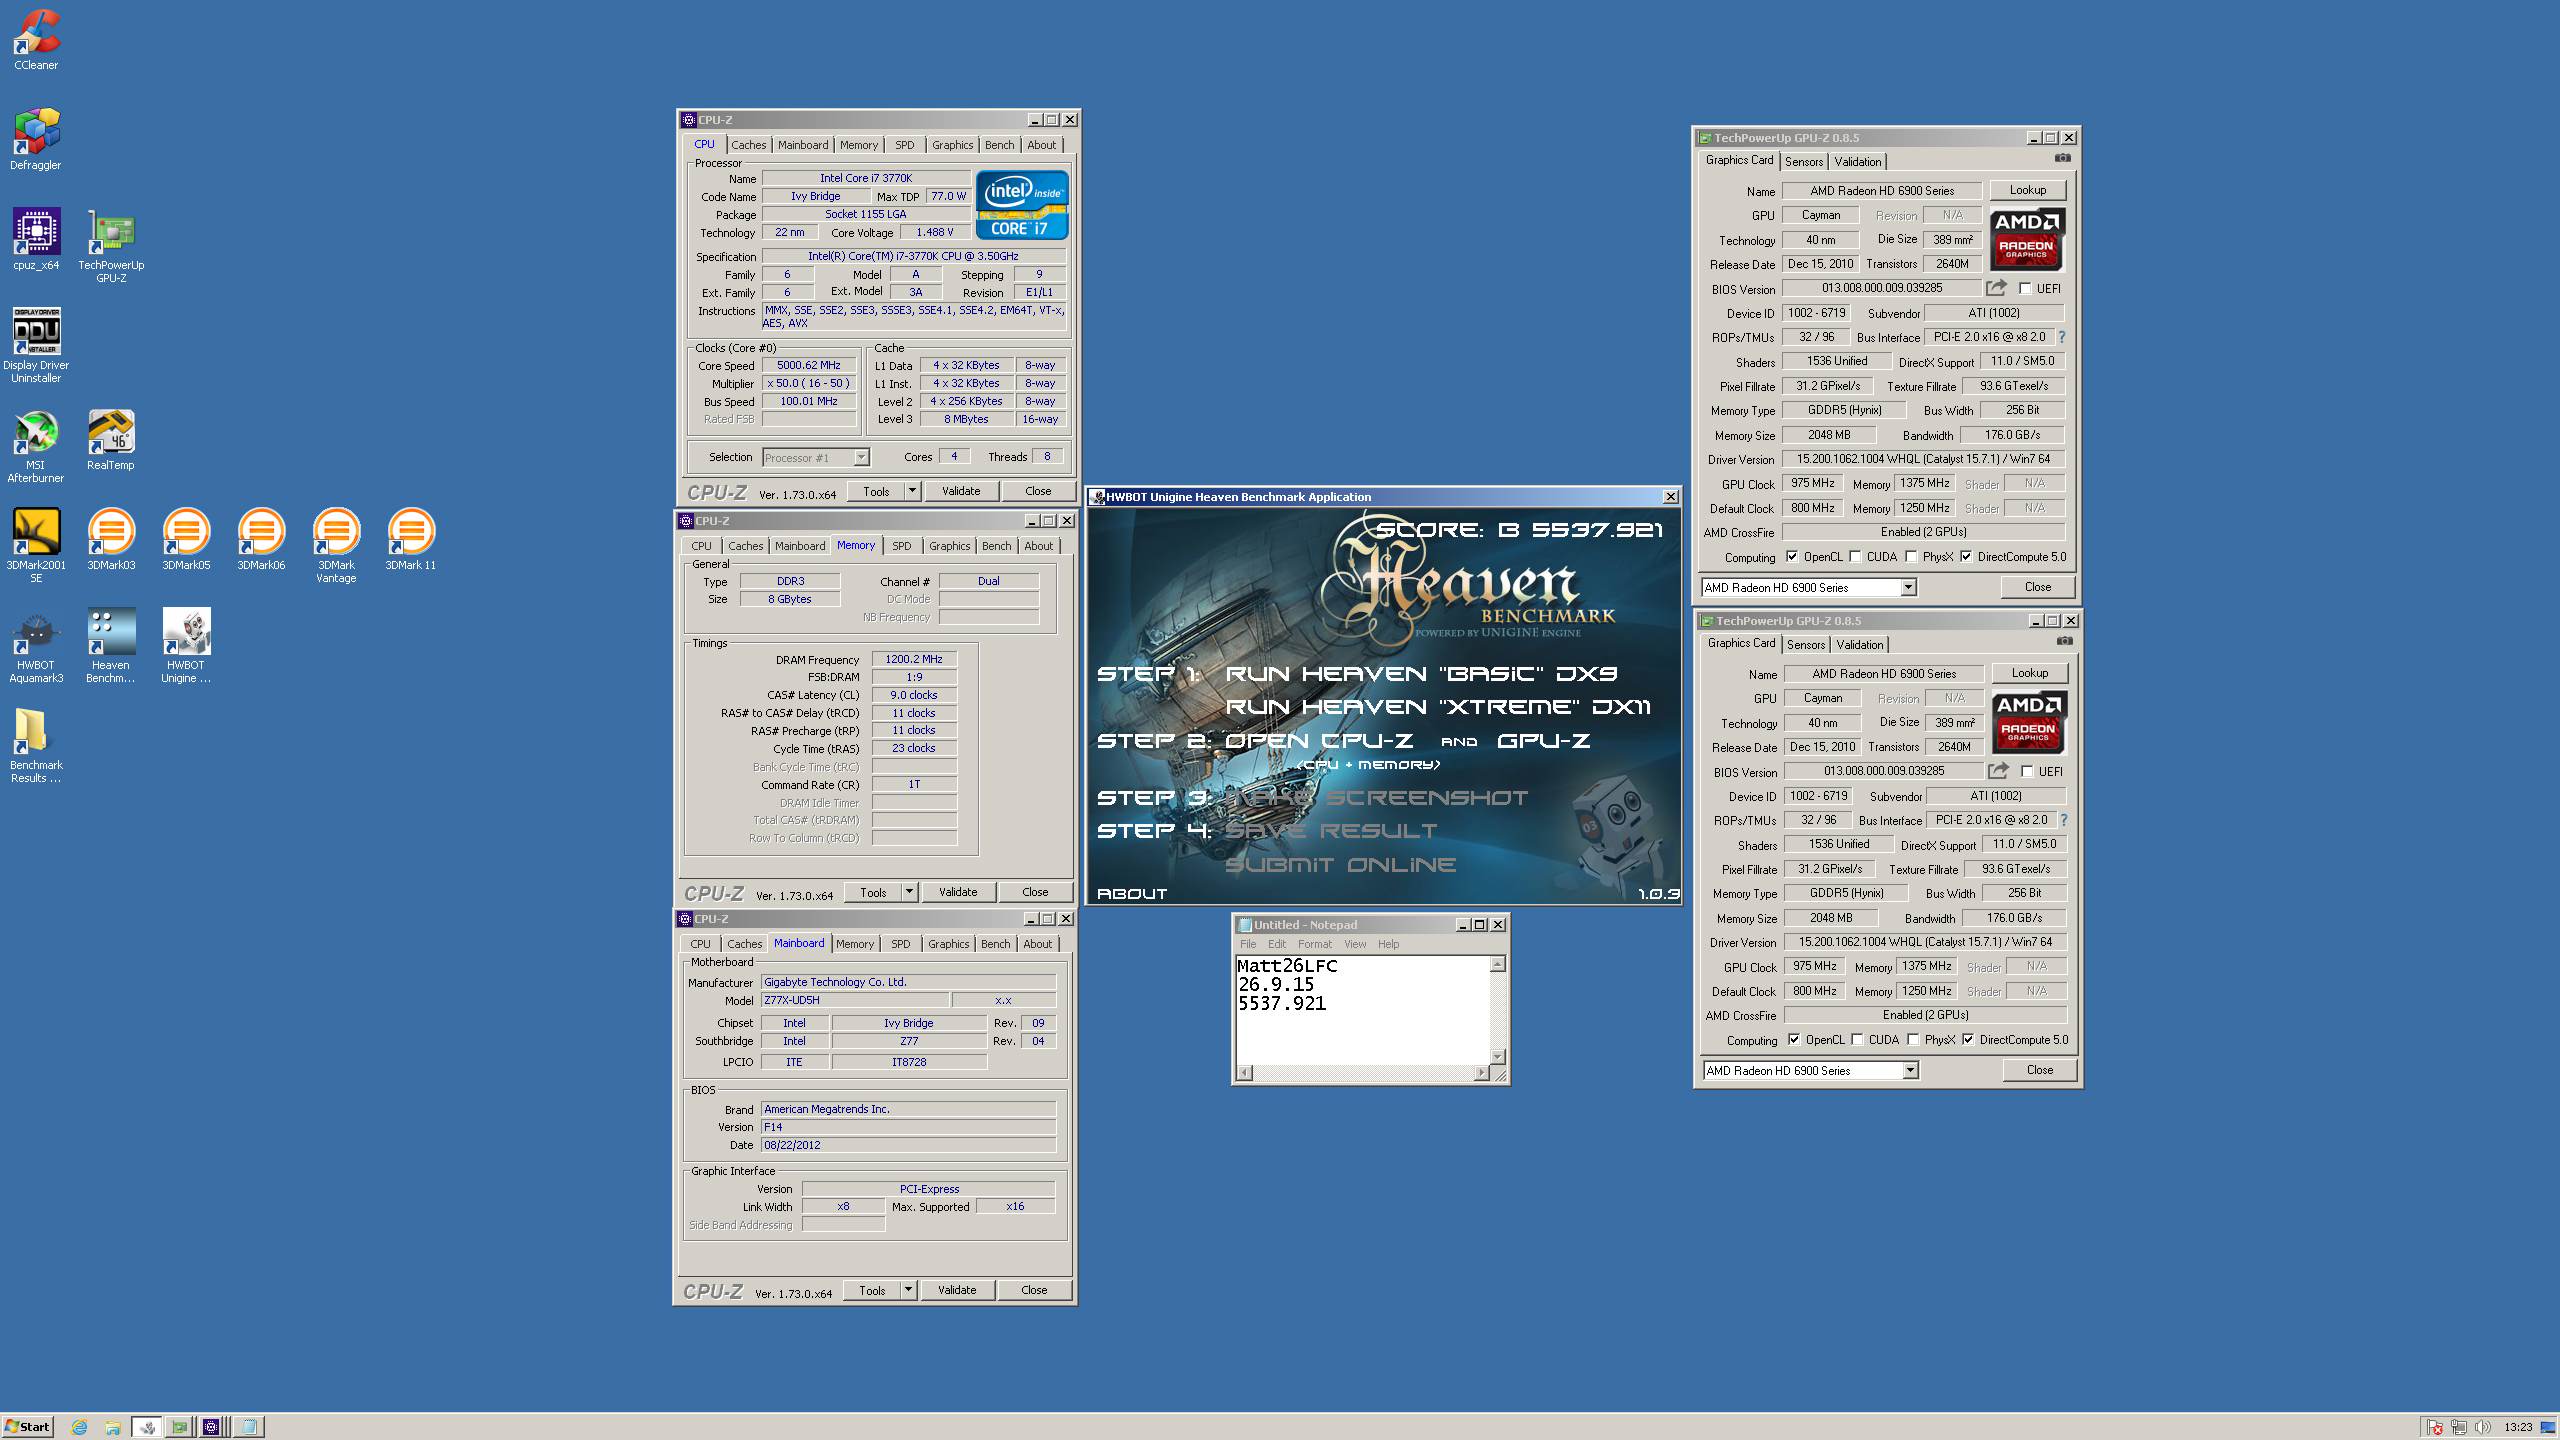Launch 3DMark05 desktop shortcut
Viewport: 2560px width, 1440px height.
186,540
